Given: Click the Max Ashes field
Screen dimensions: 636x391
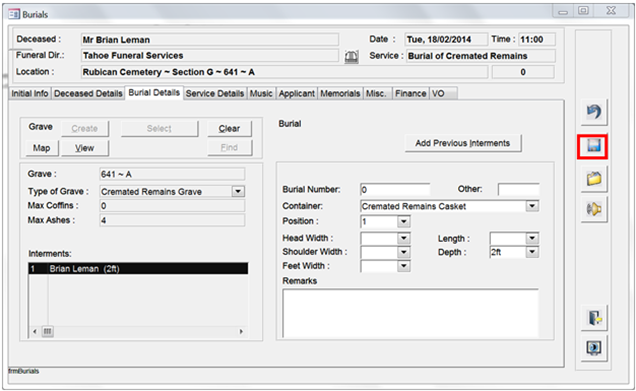Looking at the screenshot, I should [172, 220].
